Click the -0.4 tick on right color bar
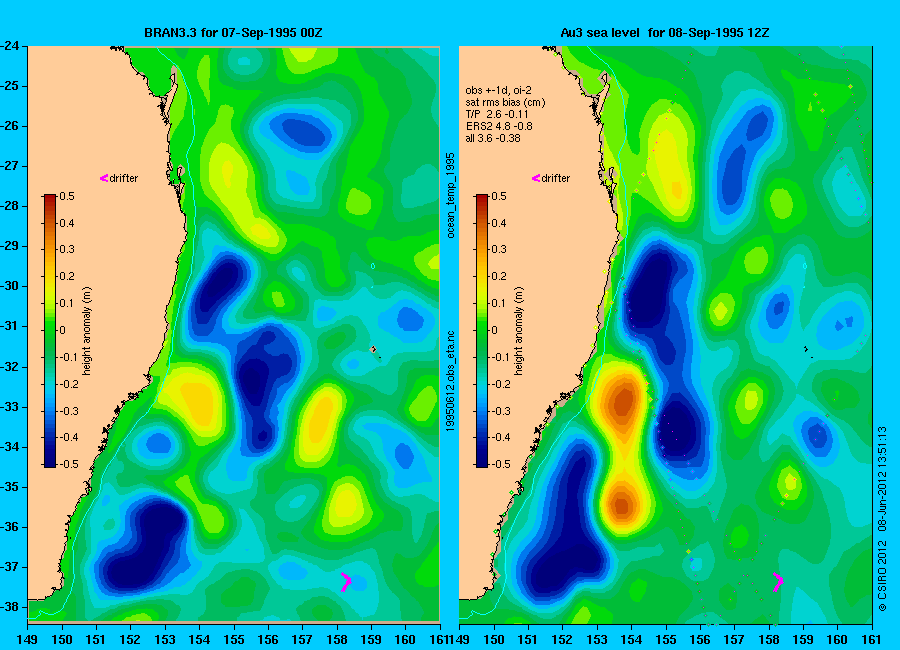 tap(500, 437)
